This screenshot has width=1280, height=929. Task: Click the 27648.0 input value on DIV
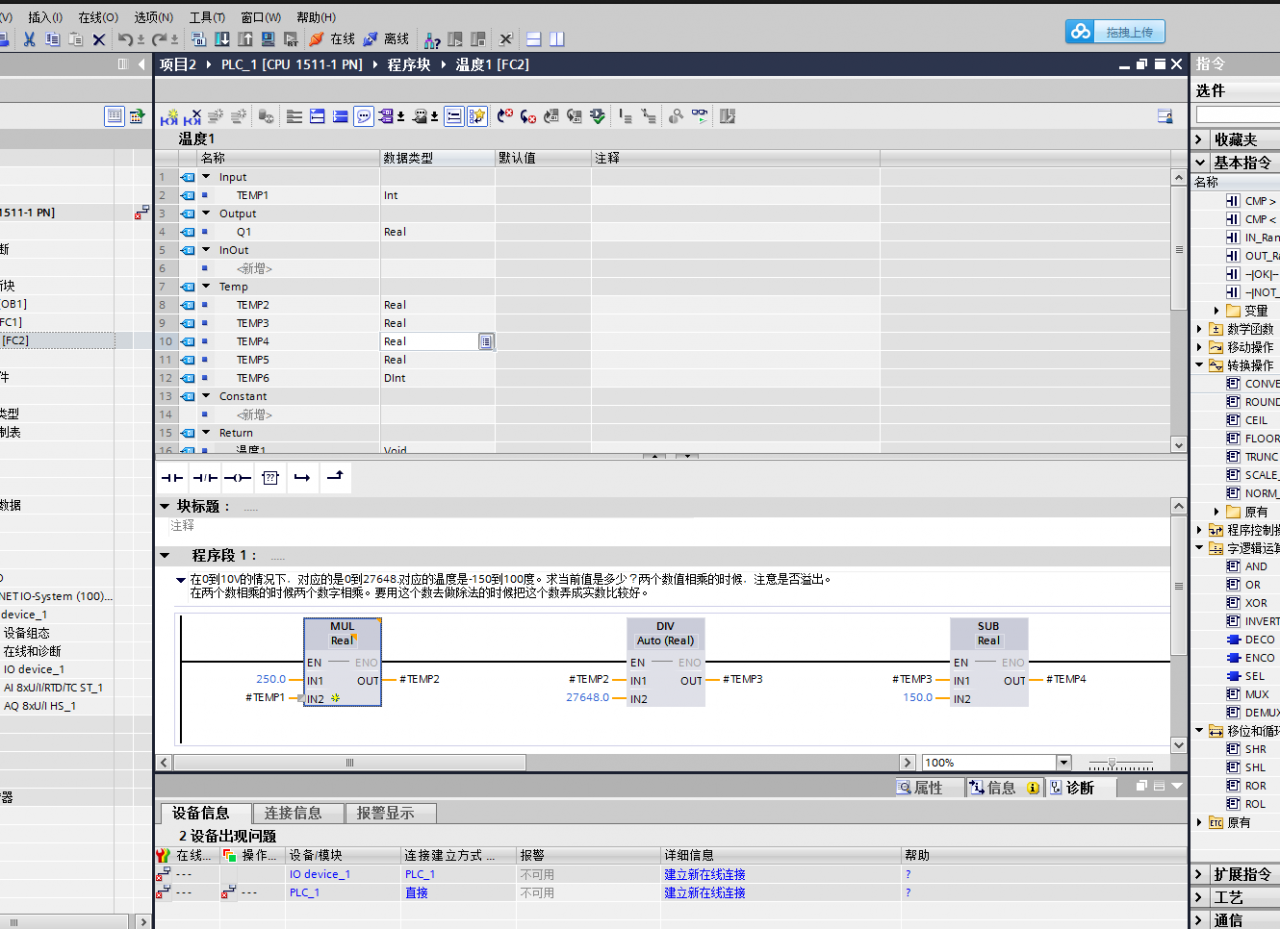587,698
